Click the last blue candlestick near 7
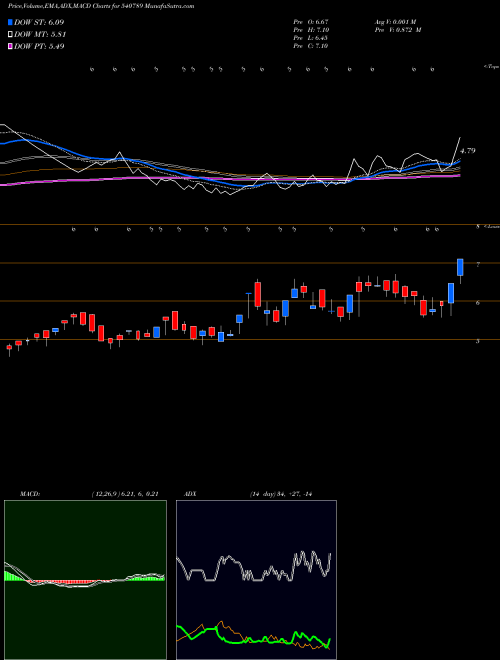Image resolution: width=500 pixels, height=660 pixels. pos(460,267)
